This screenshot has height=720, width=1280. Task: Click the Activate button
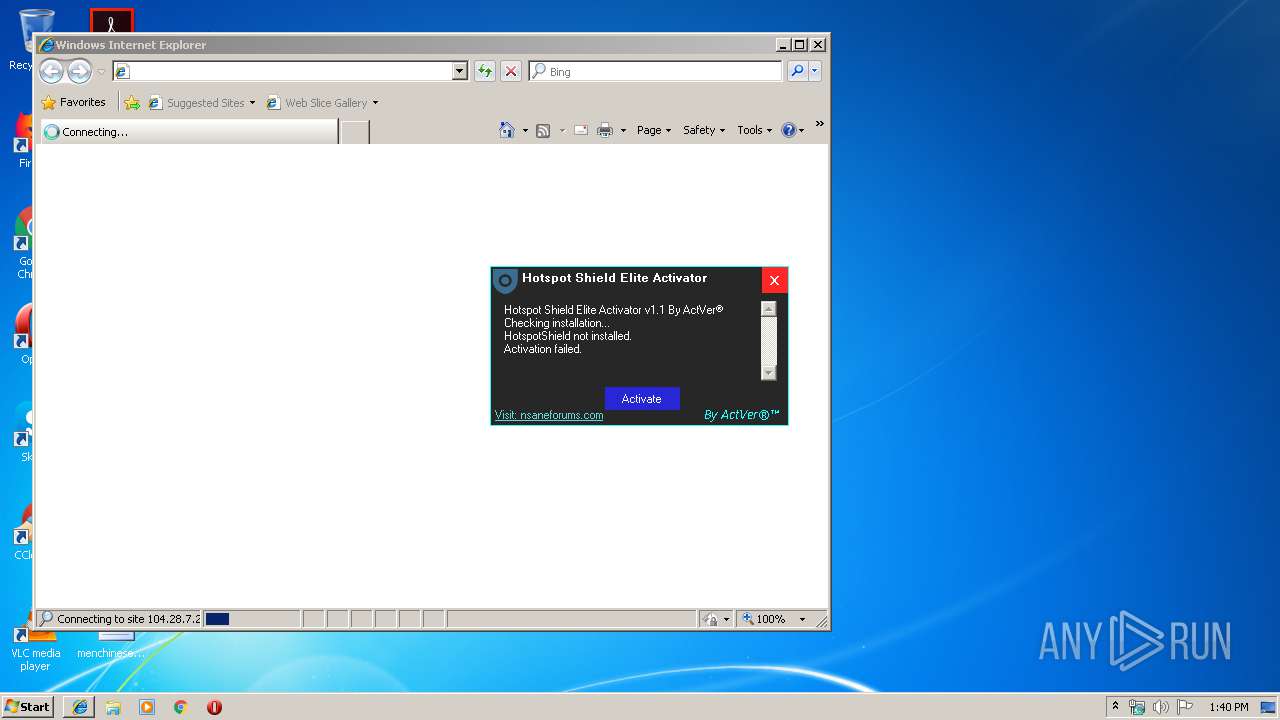click(x=642, y=398)
